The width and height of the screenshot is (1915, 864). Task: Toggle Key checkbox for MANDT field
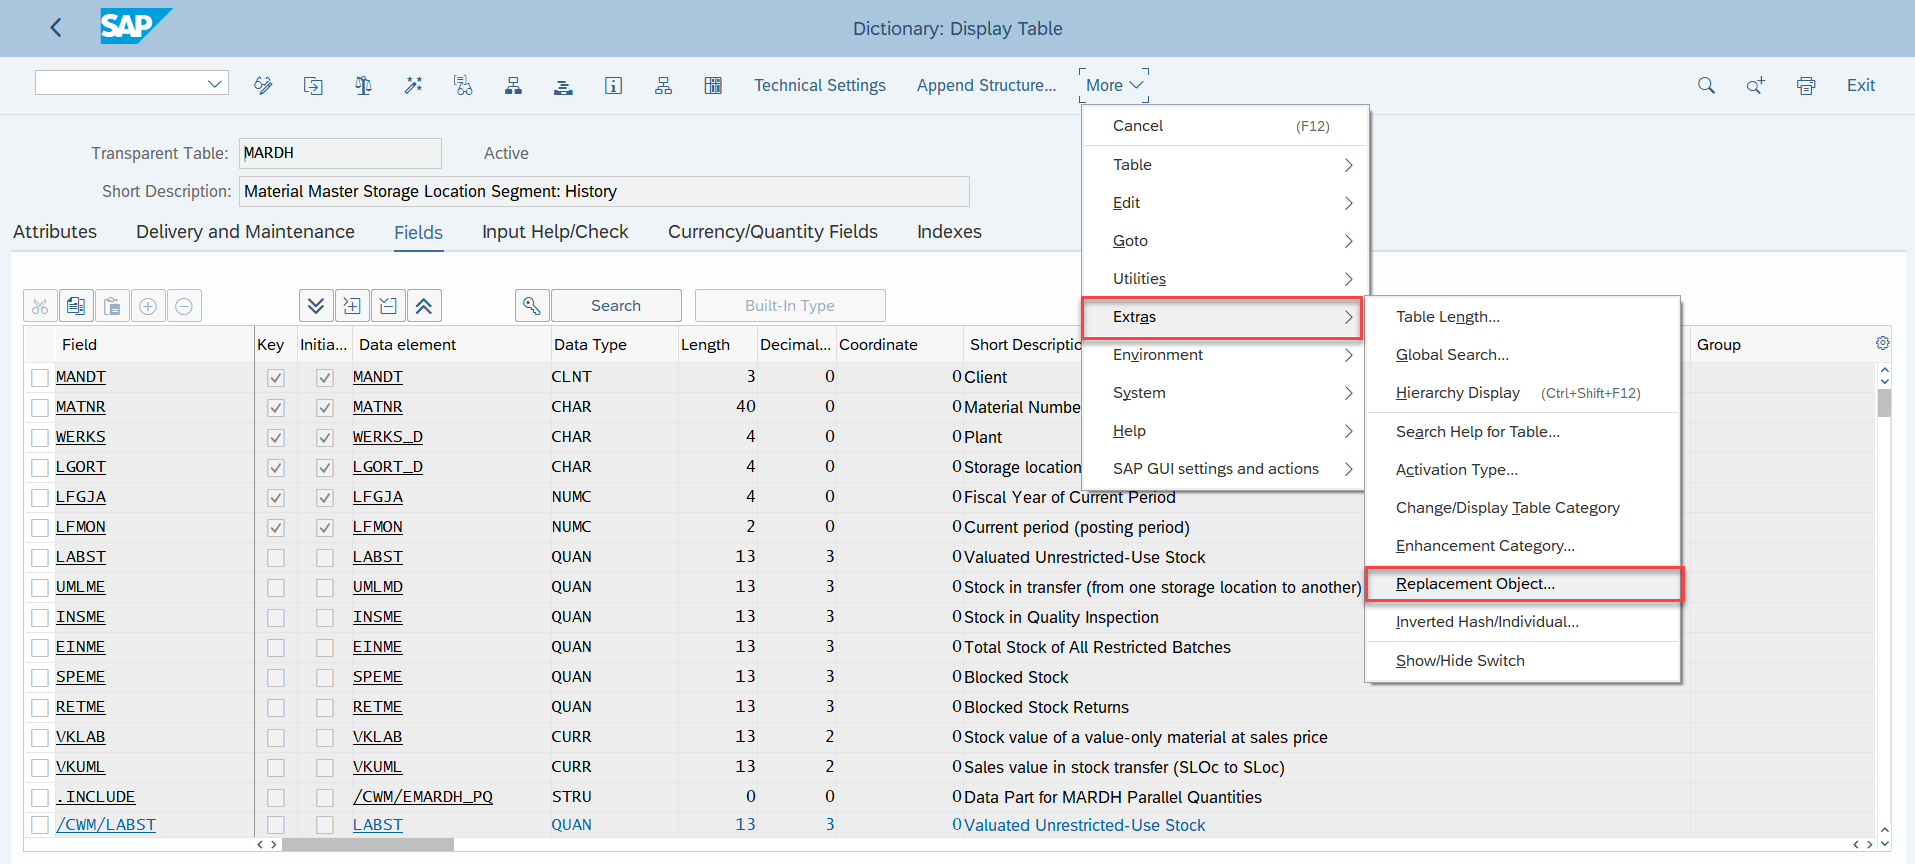point(276,378)
